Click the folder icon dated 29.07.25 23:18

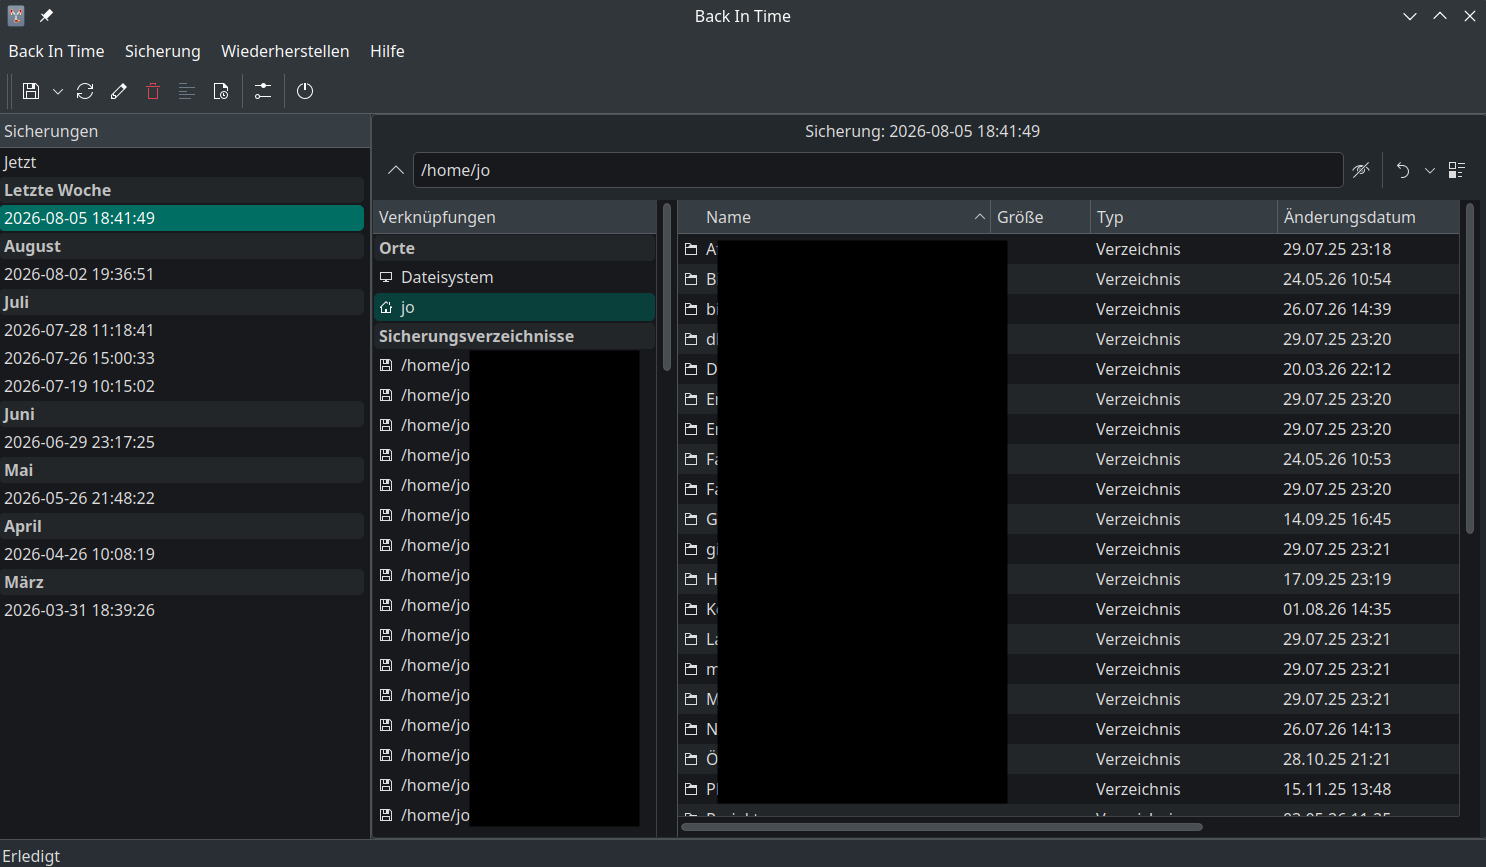pyautogui.click(x=691, y=249)
